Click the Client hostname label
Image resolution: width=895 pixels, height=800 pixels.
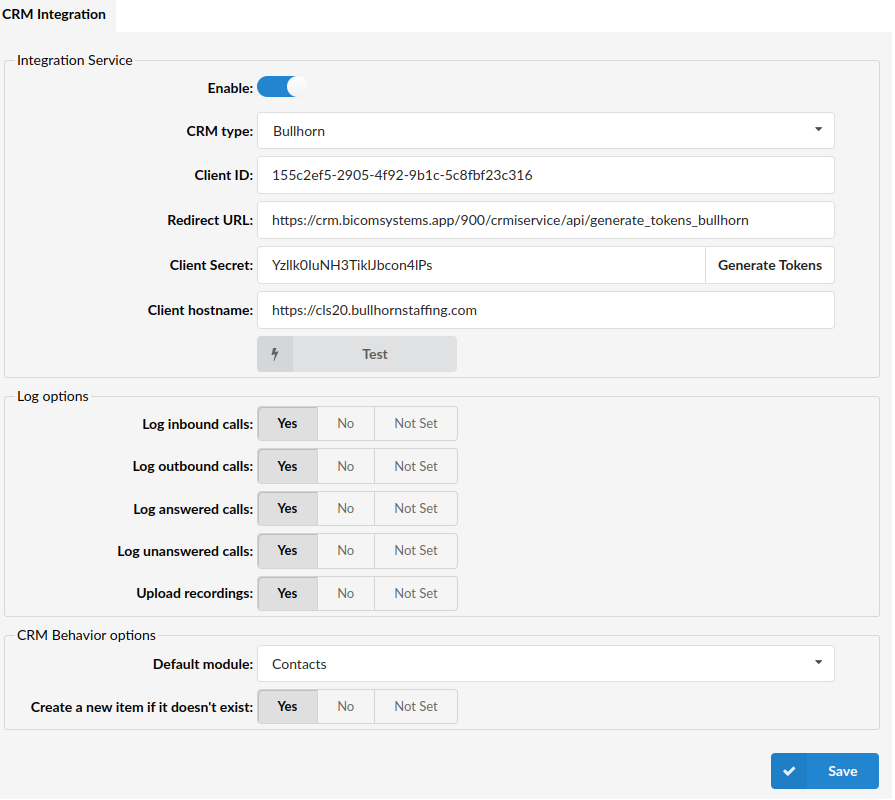tap(200, 310)
